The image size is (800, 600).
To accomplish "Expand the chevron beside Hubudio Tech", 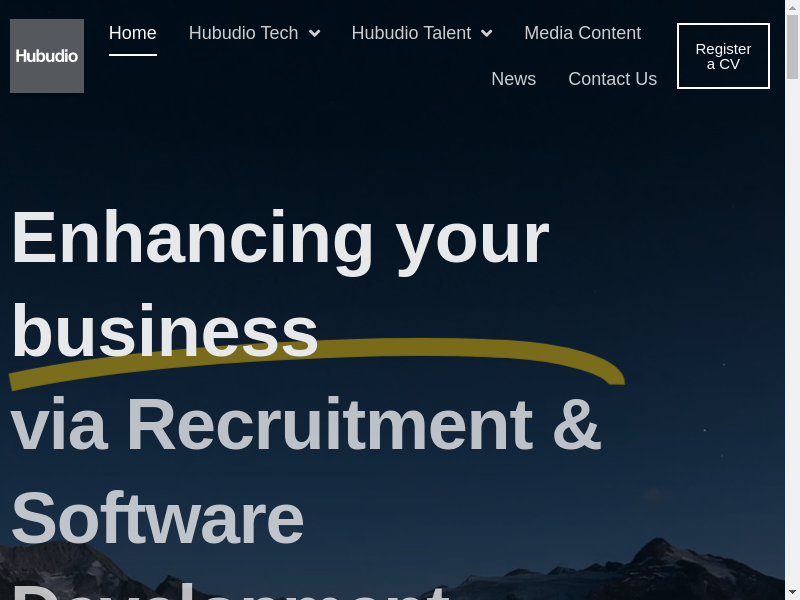I will click(x=315, y=34).
